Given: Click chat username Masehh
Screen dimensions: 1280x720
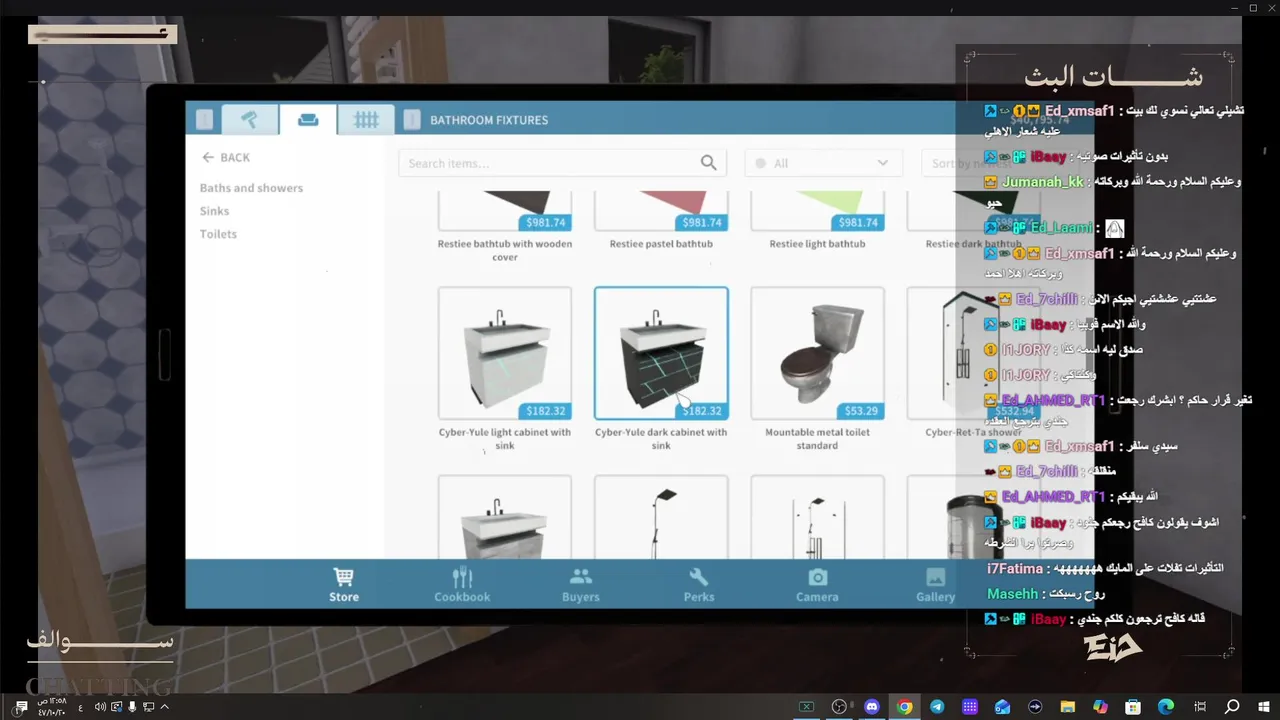Looking at the screenshot, I should coord(1012,594).
